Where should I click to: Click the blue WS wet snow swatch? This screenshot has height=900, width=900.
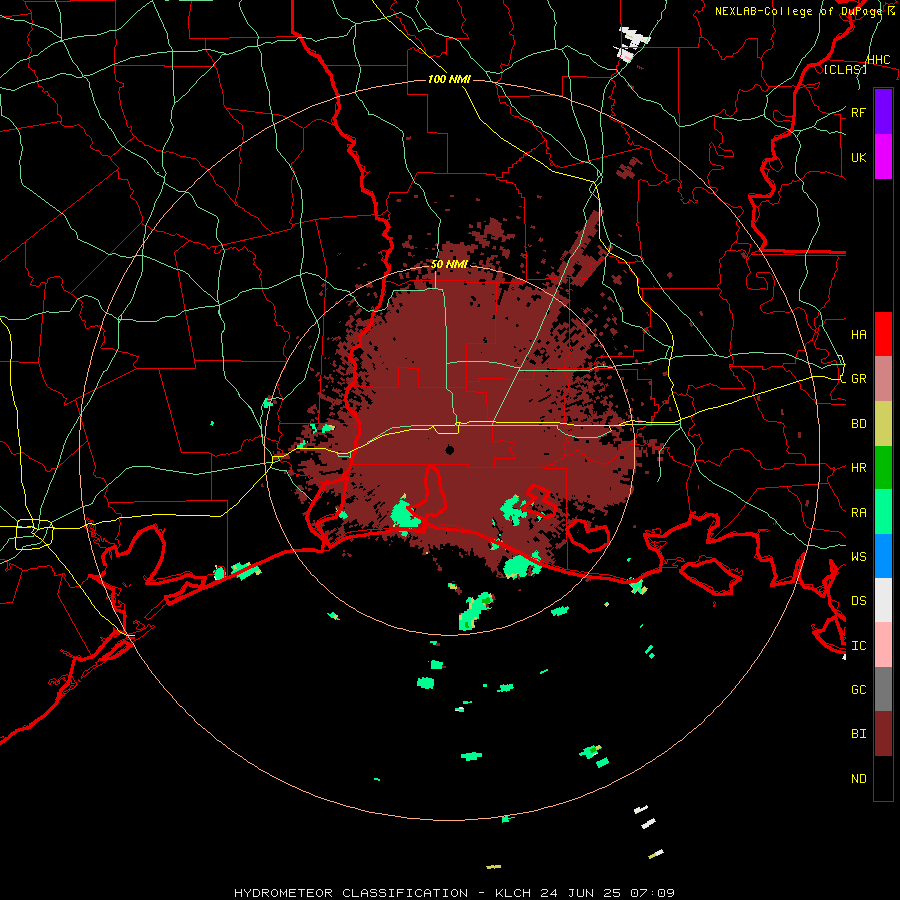coord(883,556)
